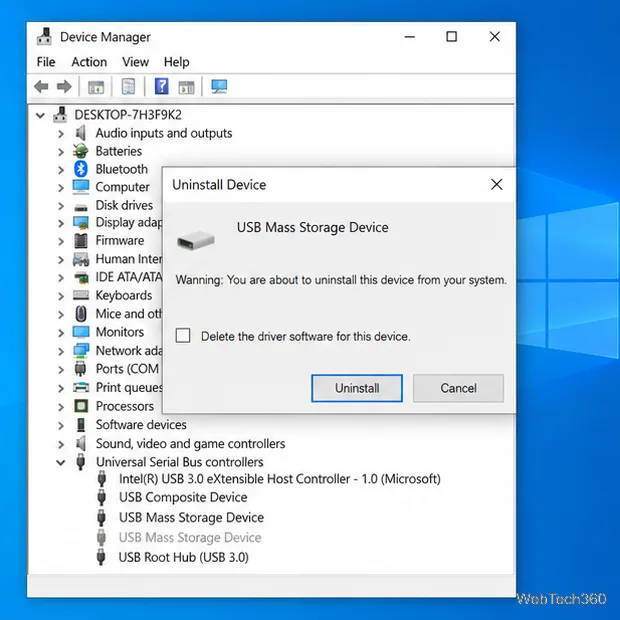The height and width of the screenshot is (620, 620).
Task: Collapse Universal Serial Bus controllers
Action: click(60, 462)
